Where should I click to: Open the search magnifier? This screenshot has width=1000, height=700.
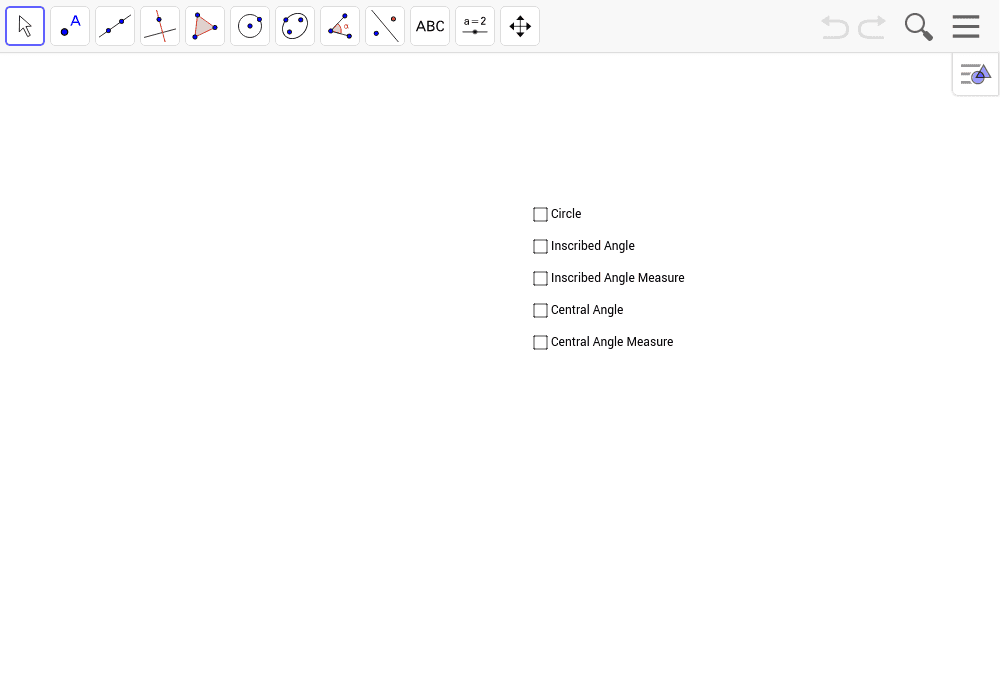click(x=918, y=27)
